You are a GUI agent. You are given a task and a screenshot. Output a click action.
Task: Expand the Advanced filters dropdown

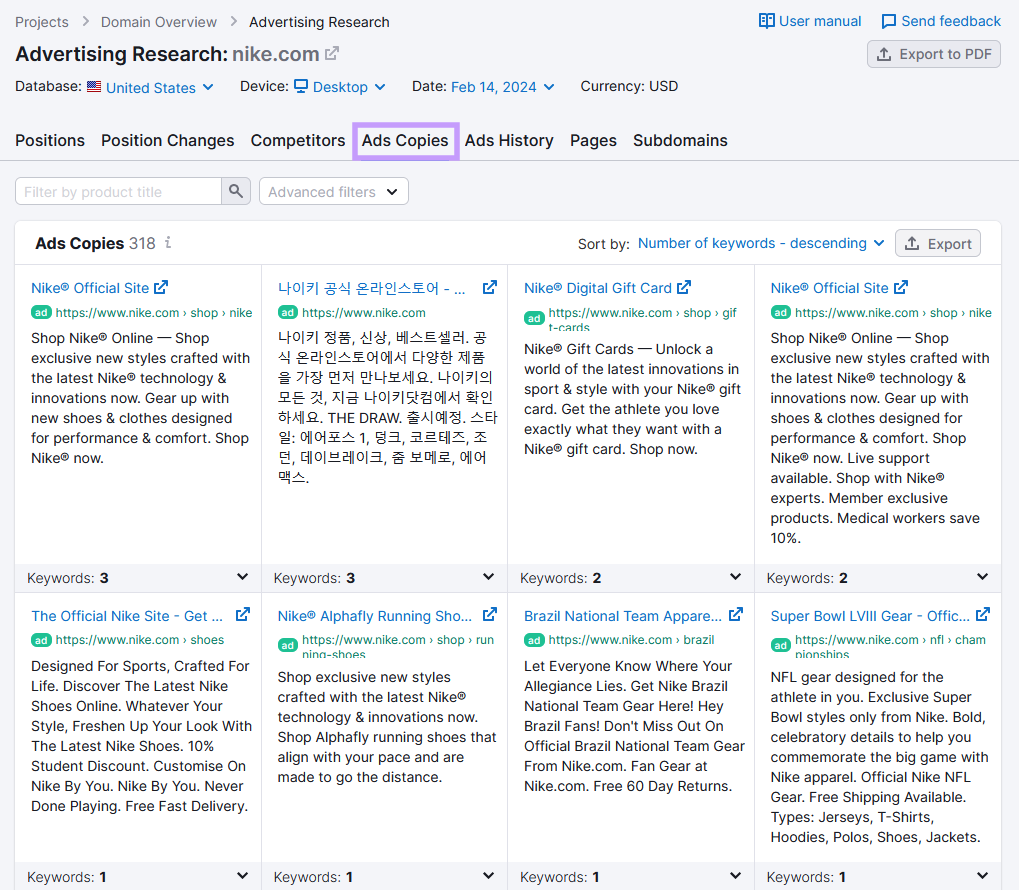pos(333,190)
